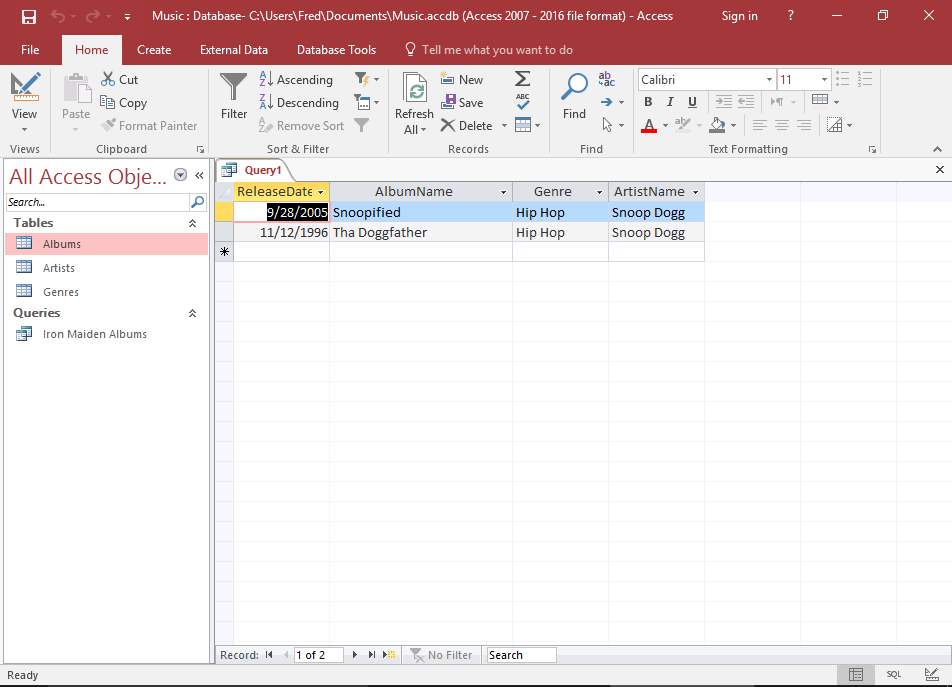This screenshot has width=952, height=687.
Task: Toggle Italic formatting
Action: point(670,102)
